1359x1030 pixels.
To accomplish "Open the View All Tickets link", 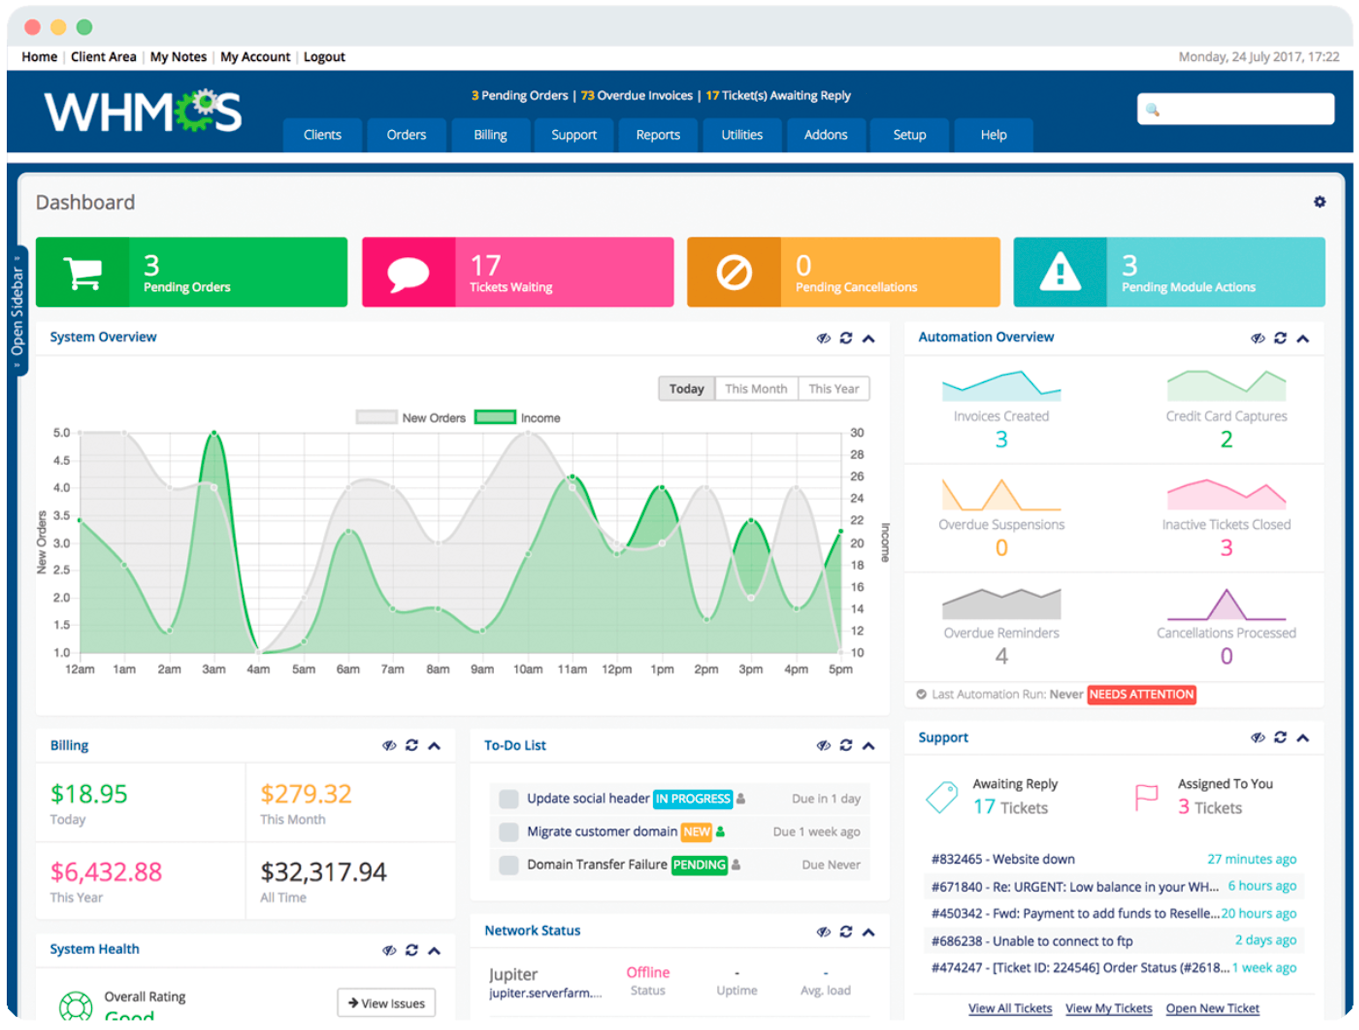I will click(1010, 1008).
